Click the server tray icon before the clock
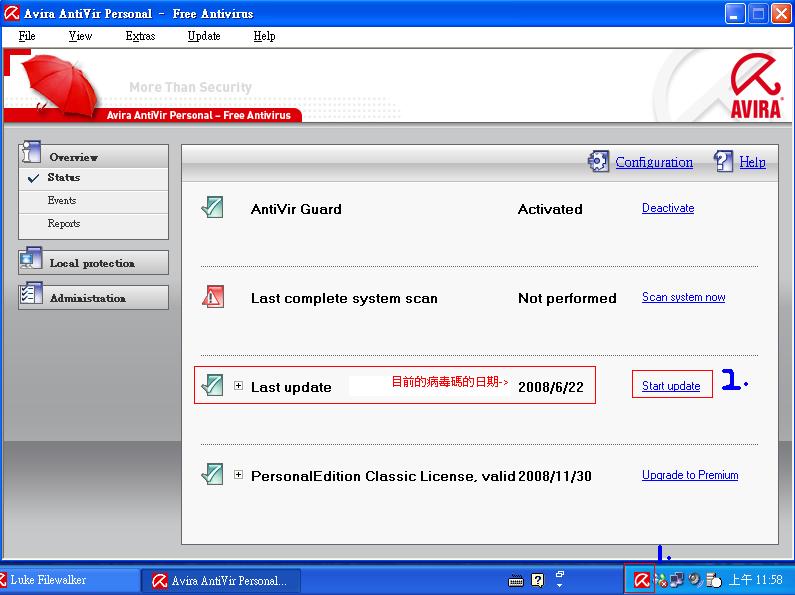The image size is (795, 595). (x=713, y=580)
